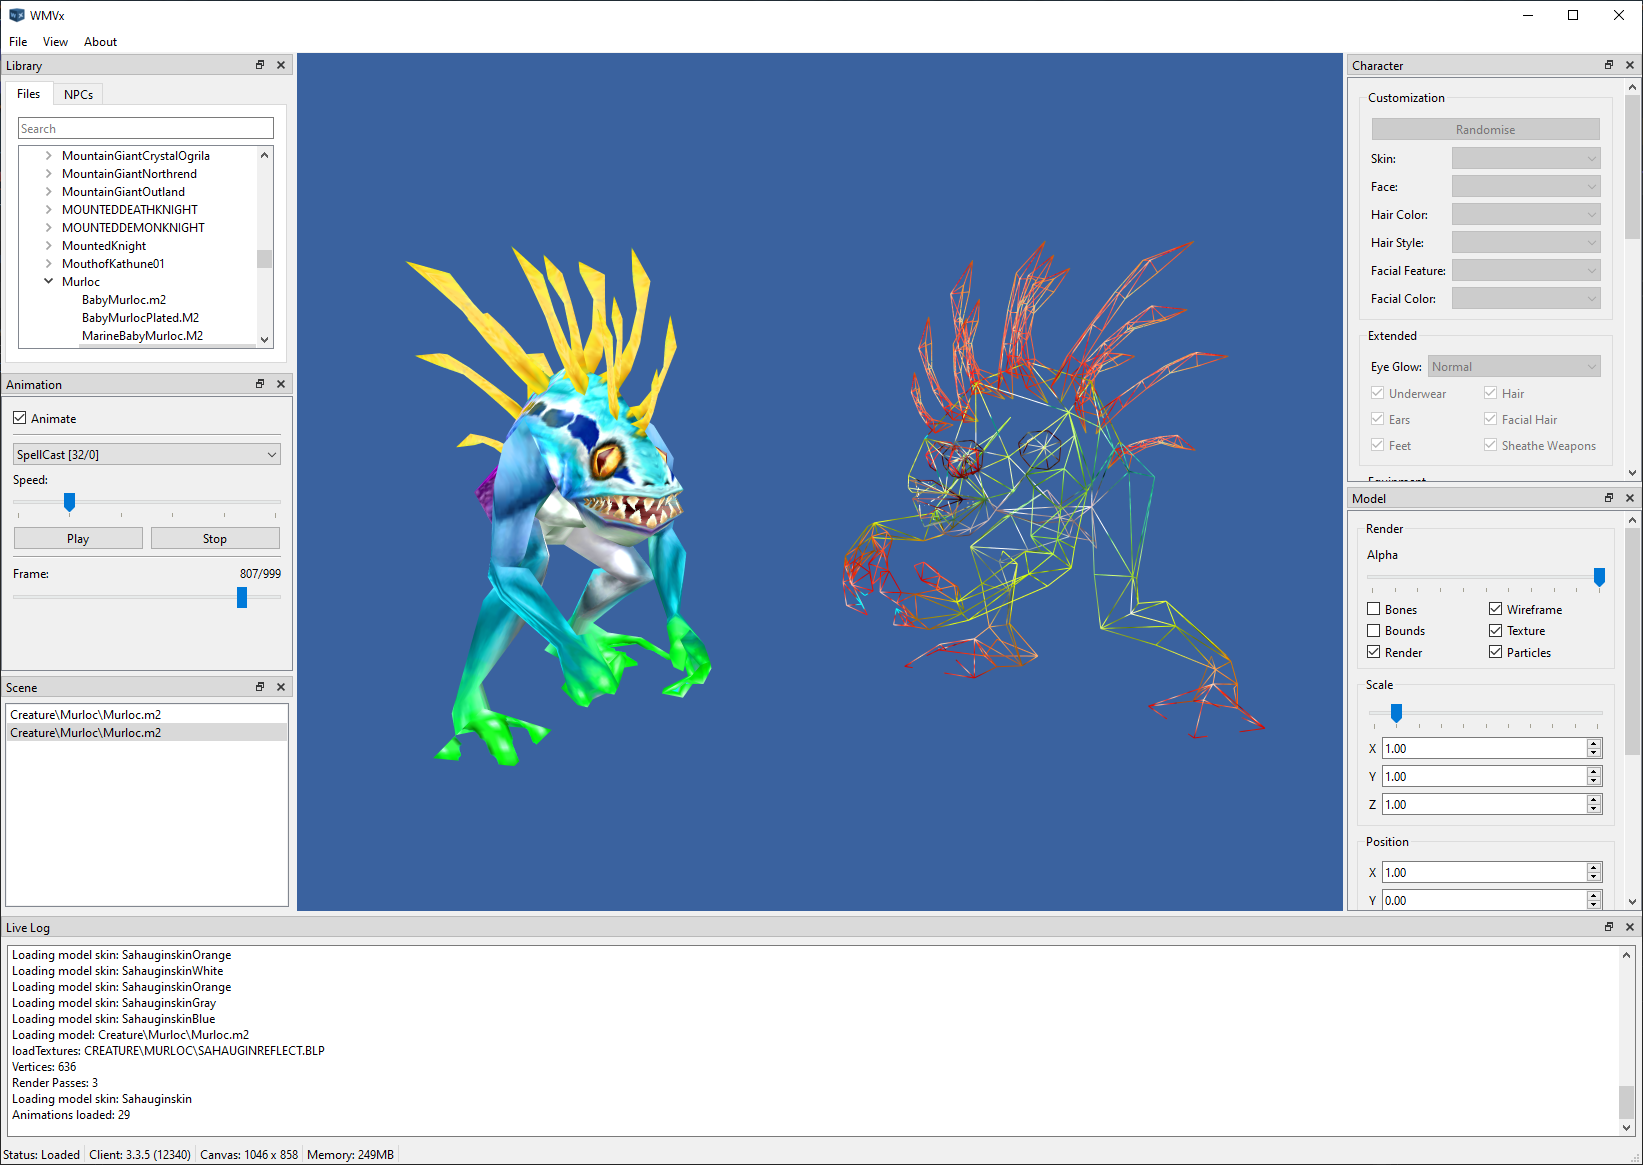Close the Animation panel
Screen dimensions: 1643x1165
[281, 383]
